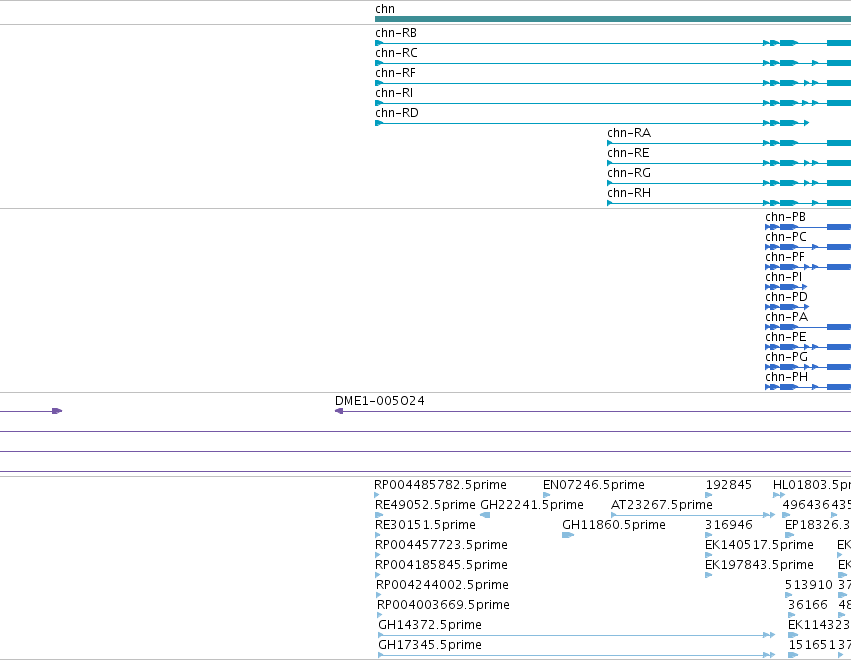Click the chn-RF transcript label
The height and width of the screenshot is (660, 851).
(x=395, y=73)
